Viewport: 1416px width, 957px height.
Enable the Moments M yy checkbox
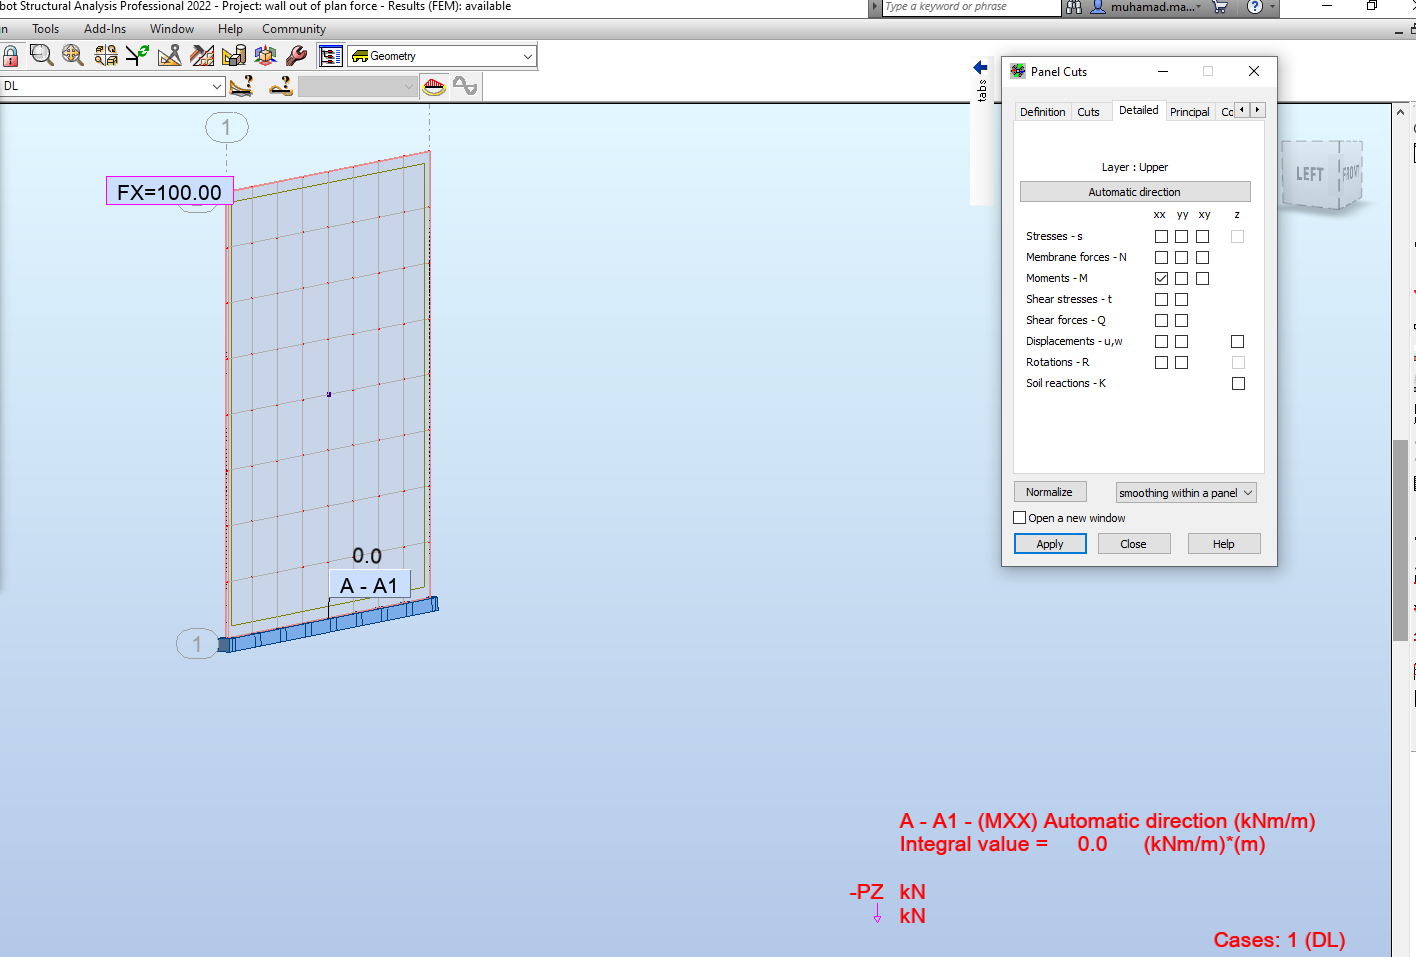(1182, 278)
